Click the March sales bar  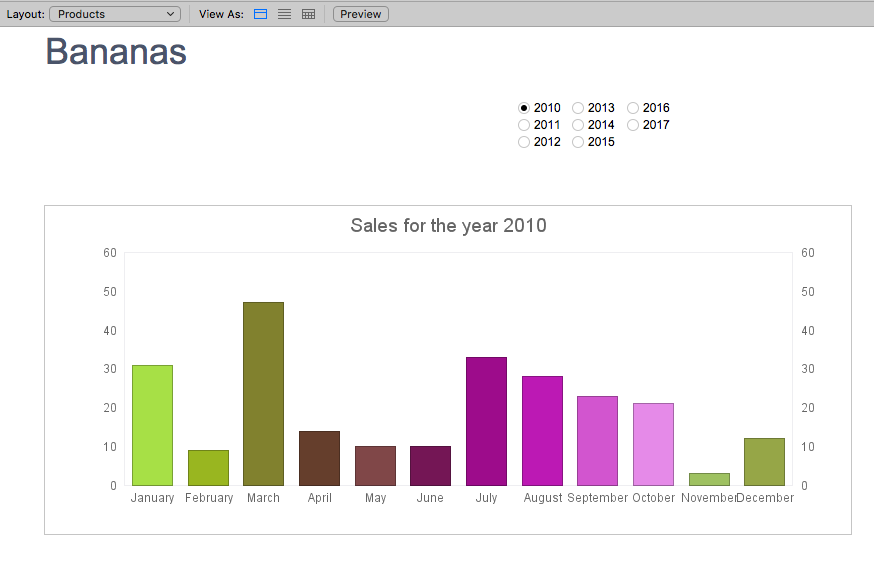coord(264,394)
